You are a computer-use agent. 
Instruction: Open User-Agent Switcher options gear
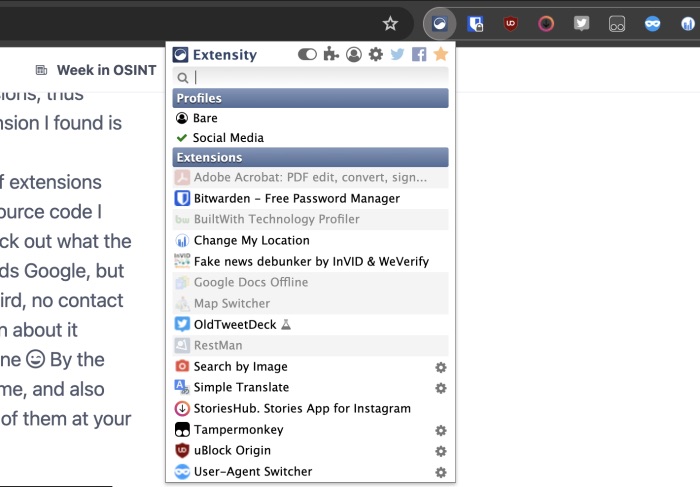click(441, 472)
